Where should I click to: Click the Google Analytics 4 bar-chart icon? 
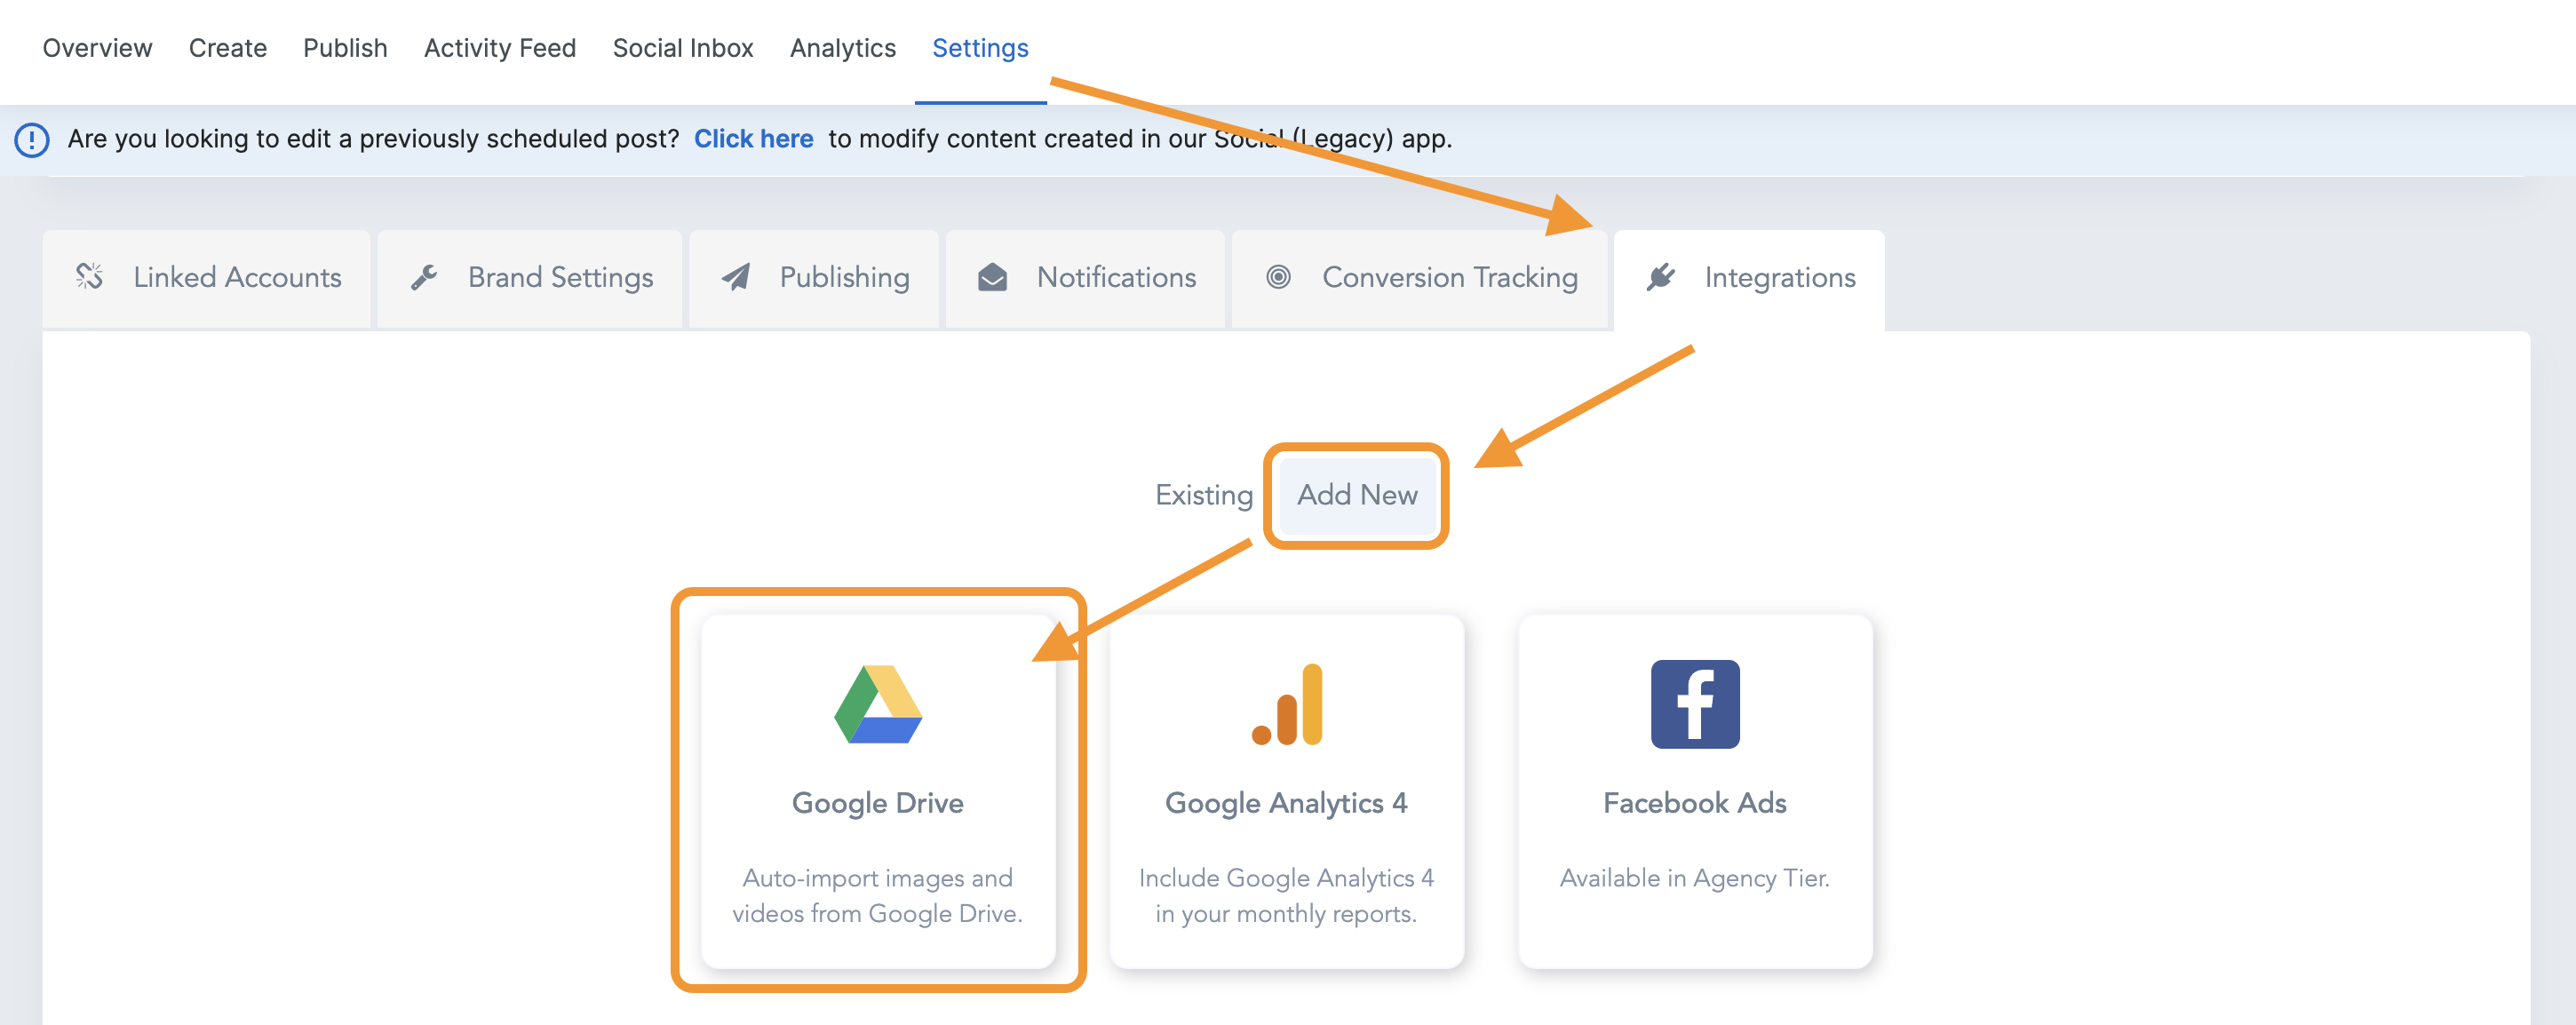tap(1287, 704)
